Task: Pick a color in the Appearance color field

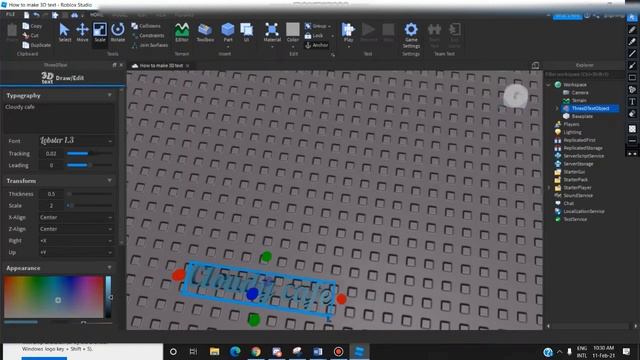Action: point(53,297)
